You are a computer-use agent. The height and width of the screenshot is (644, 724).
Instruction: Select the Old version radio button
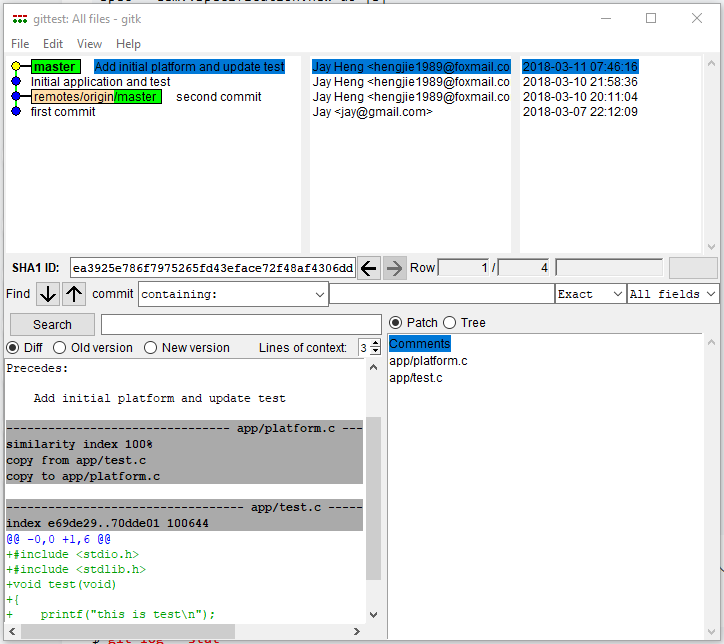(x=59, y=348)
